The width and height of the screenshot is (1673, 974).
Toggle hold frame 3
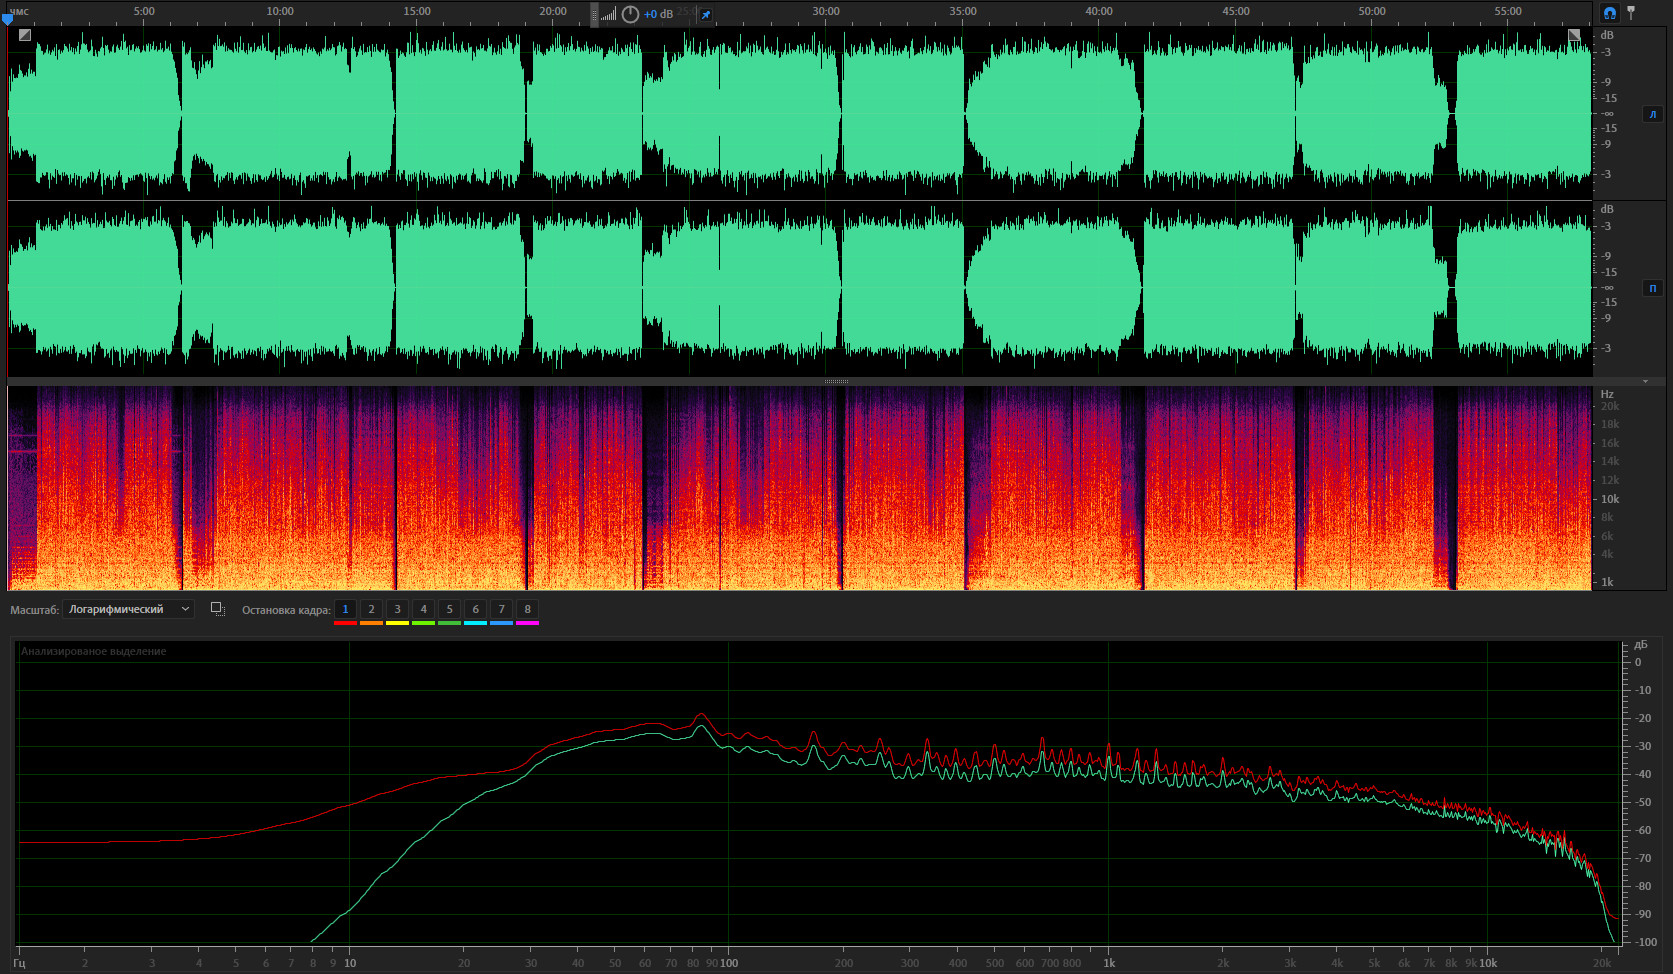tap(397, 609)
